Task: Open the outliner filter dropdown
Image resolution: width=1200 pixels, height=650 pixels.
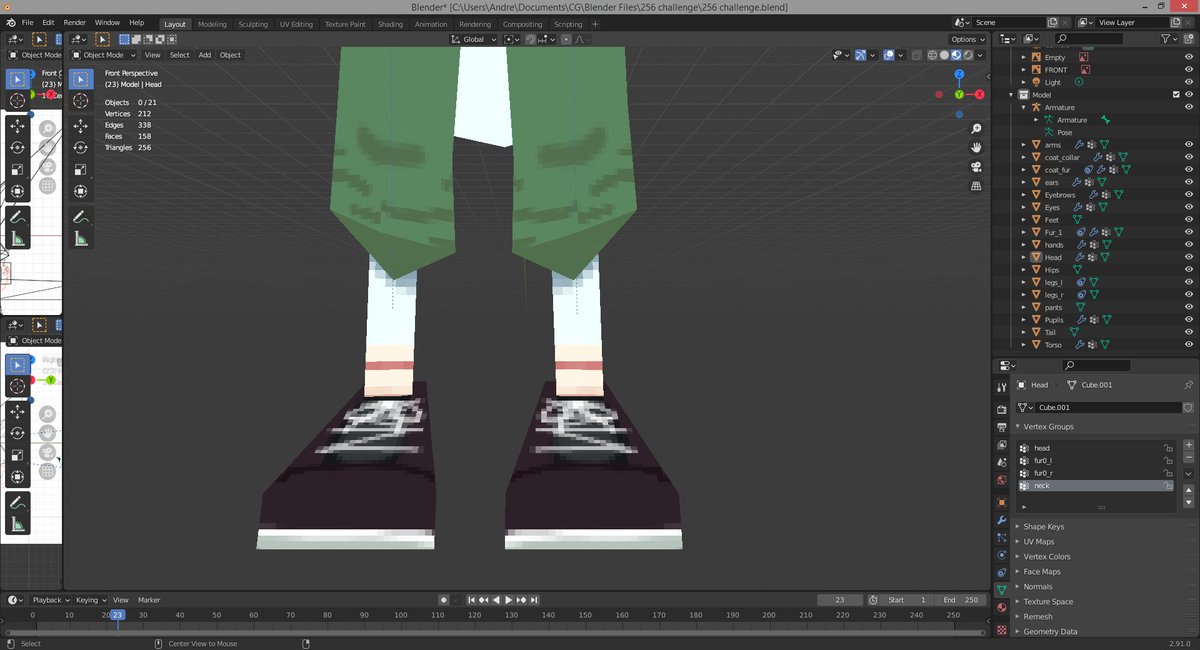Action: pos(1170,38)
